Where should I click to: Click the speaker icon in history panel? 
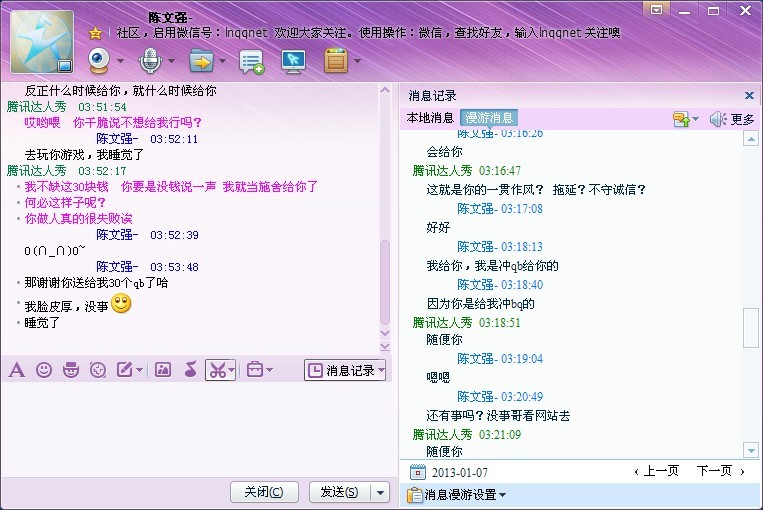(x=718, y=119)
